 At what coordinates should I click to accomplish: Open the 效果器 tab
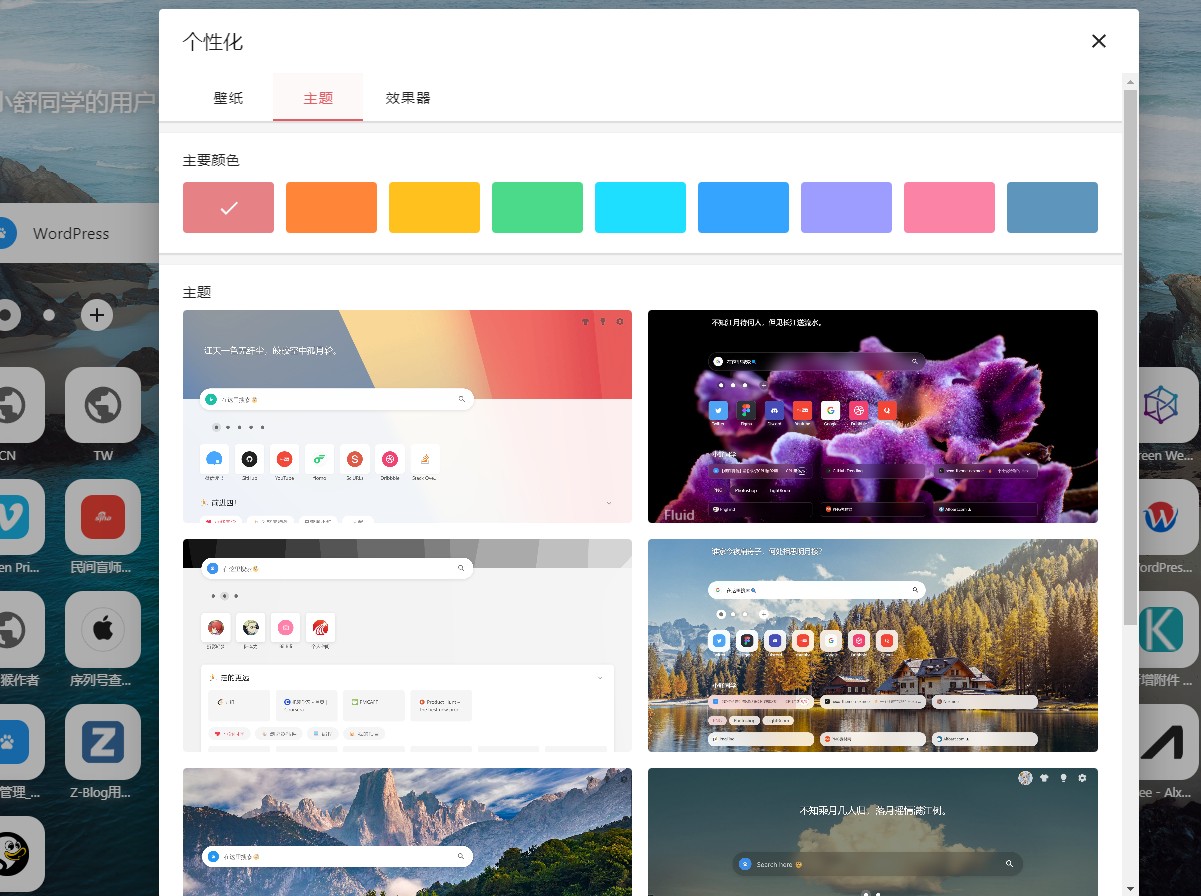(408, 98)
